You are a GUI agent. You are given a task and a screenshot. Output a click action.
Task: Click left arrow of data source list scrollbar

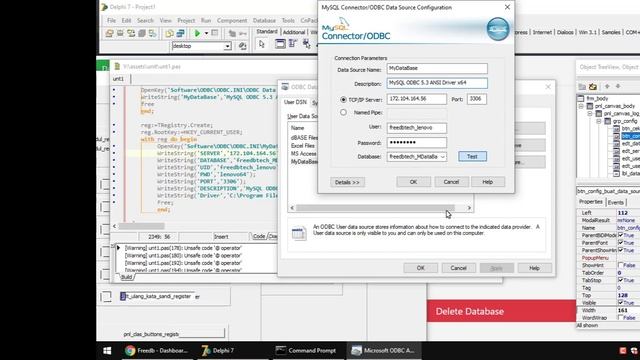click(x=292, y=208)
